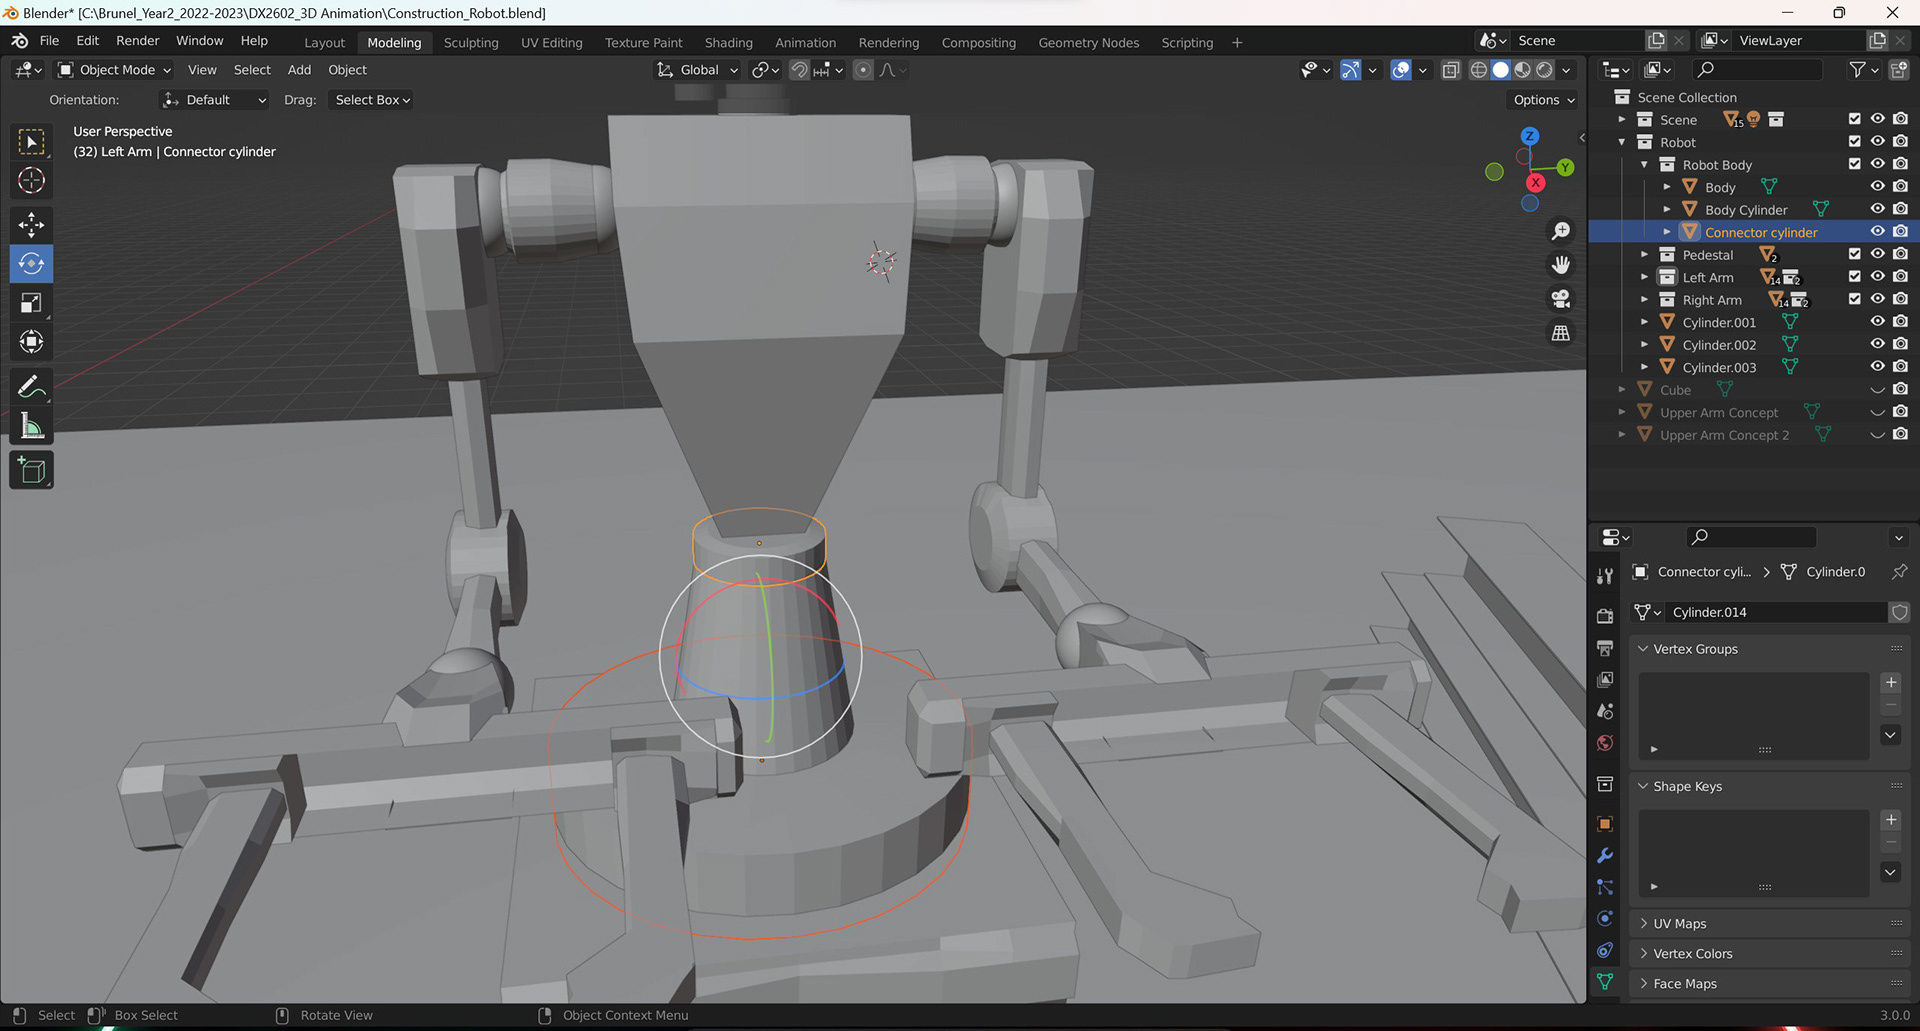Select solid viewport shading sphere
Screen dimensions: 1920x1031
pos(1501,70)
